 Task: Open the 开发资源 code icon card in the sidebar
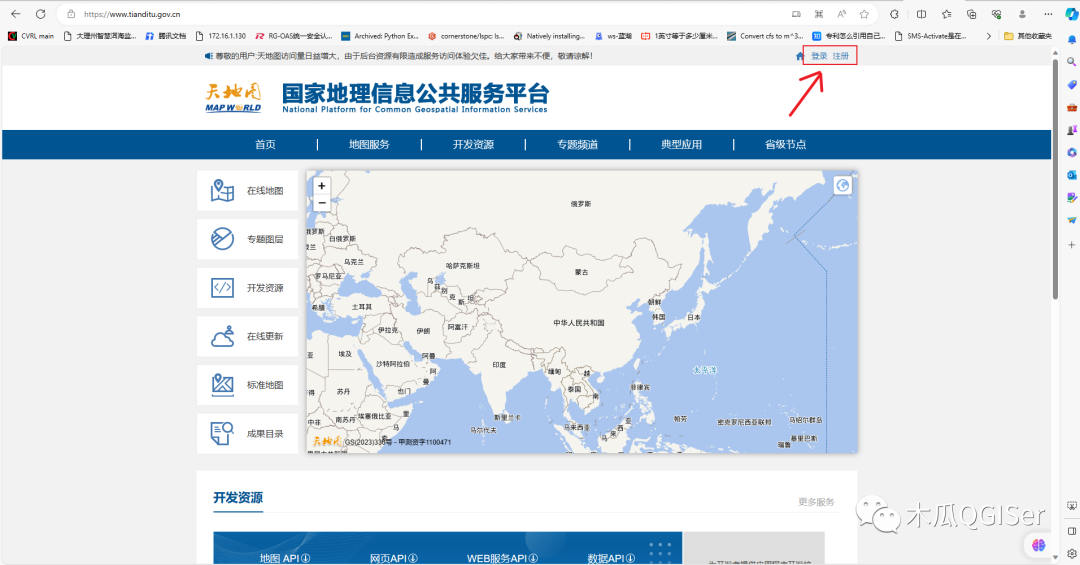[247, 288]
